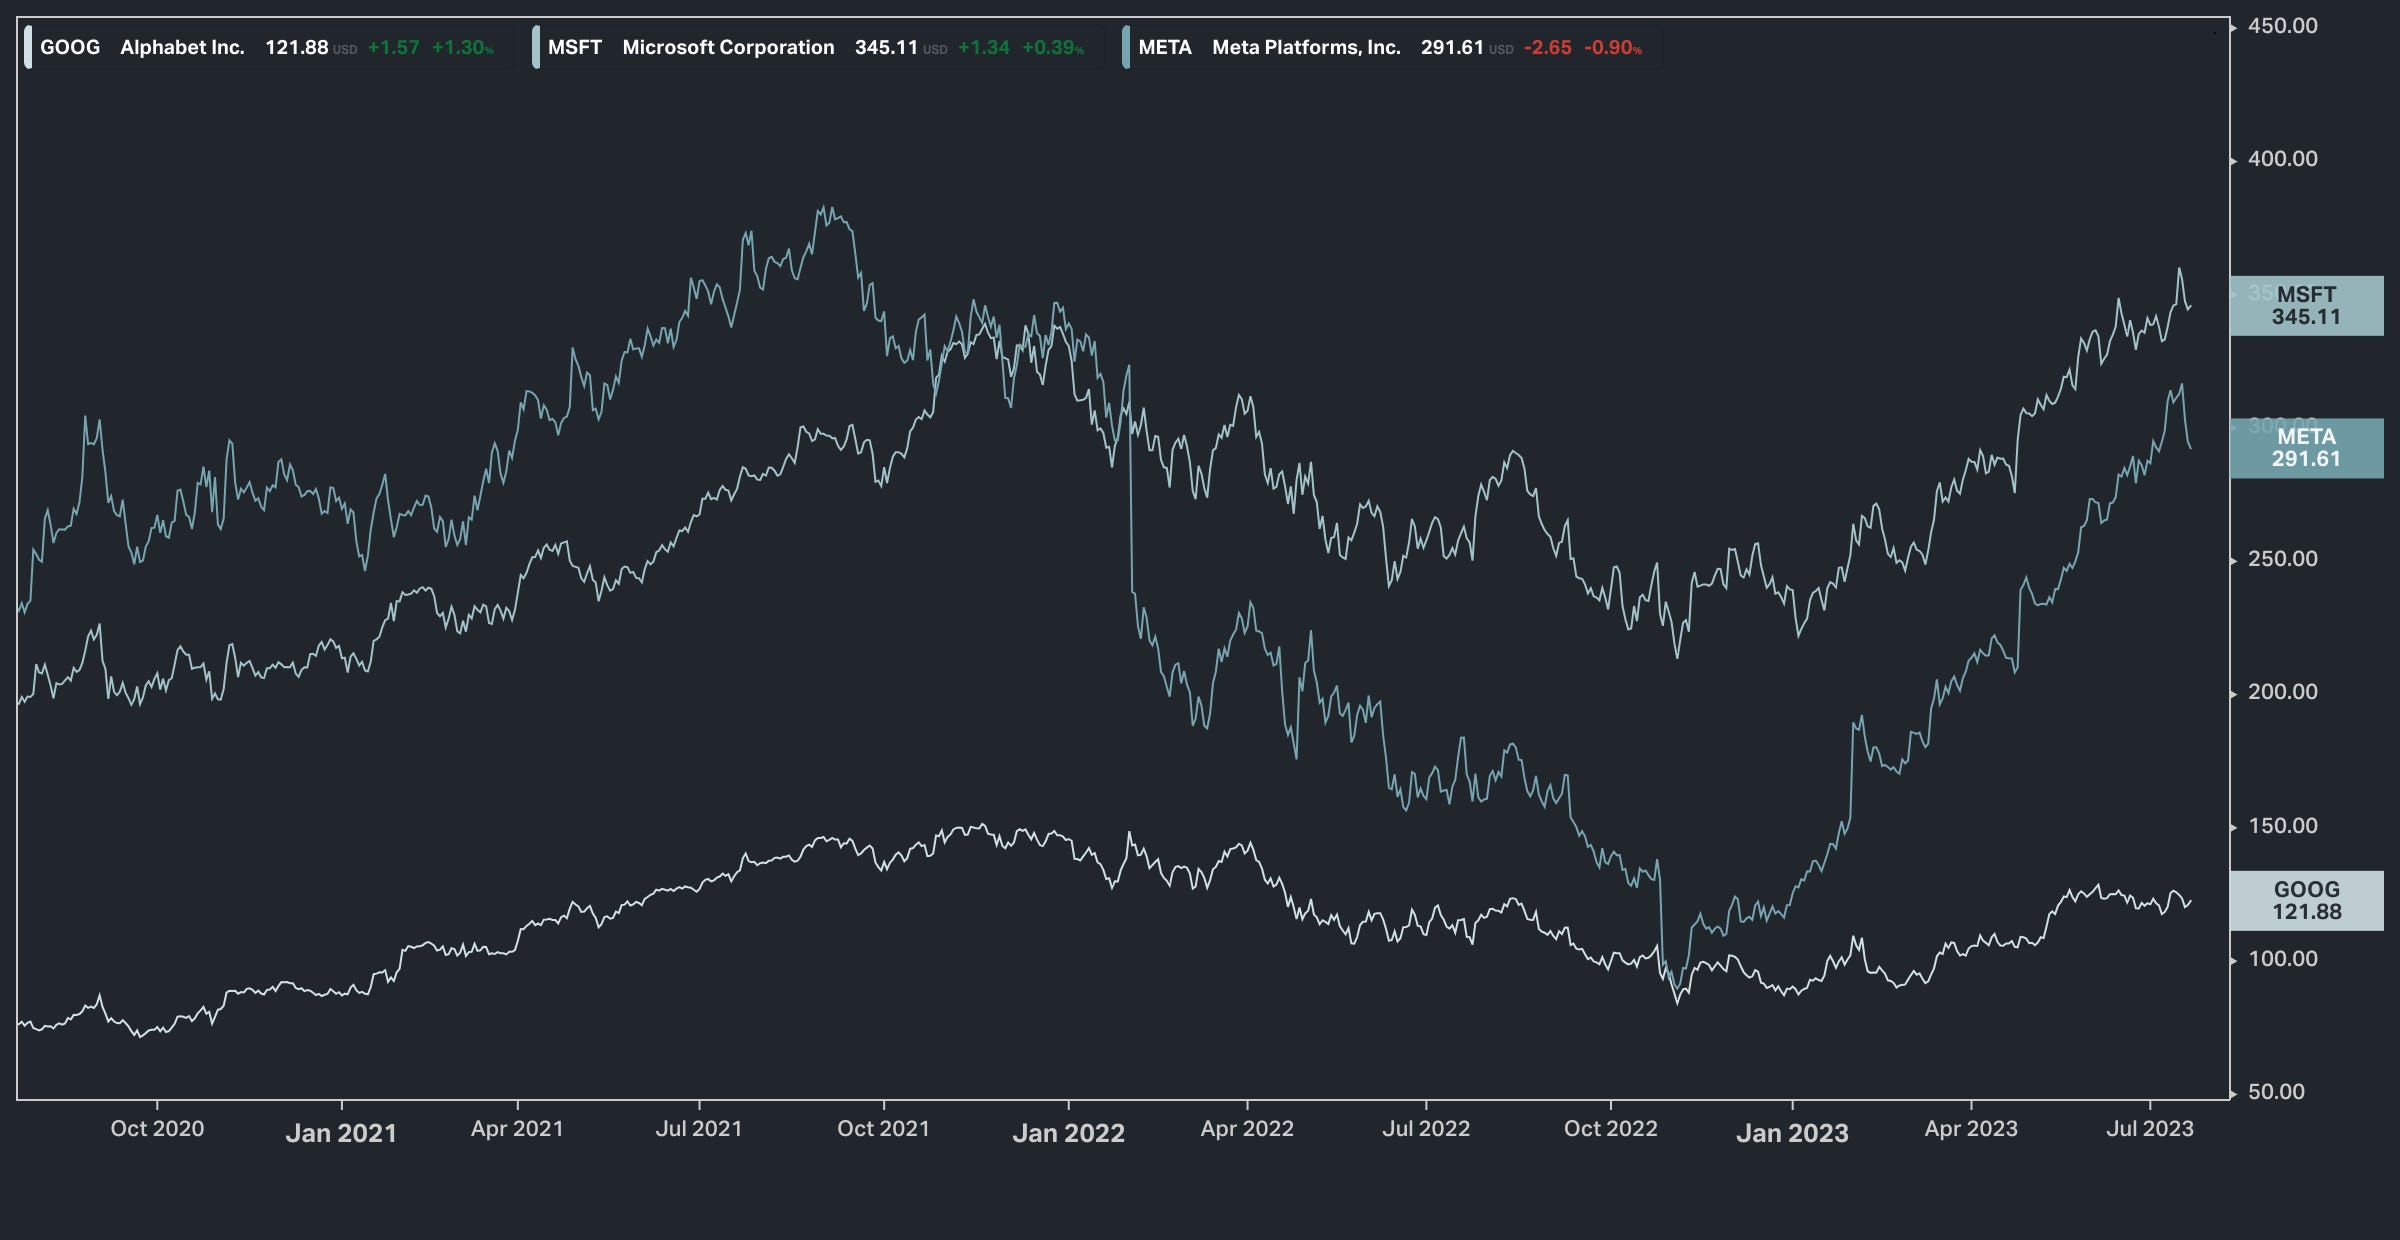Click the Jul 2021 time axis label

[x=699, y=1129]
